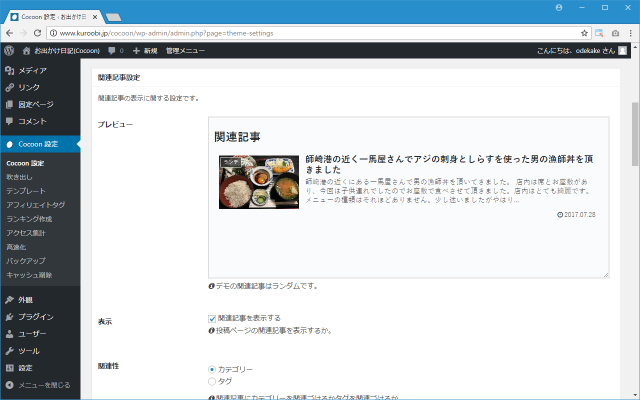
Task: Click the 関連記事設定 section header
Action: (119, 78)
